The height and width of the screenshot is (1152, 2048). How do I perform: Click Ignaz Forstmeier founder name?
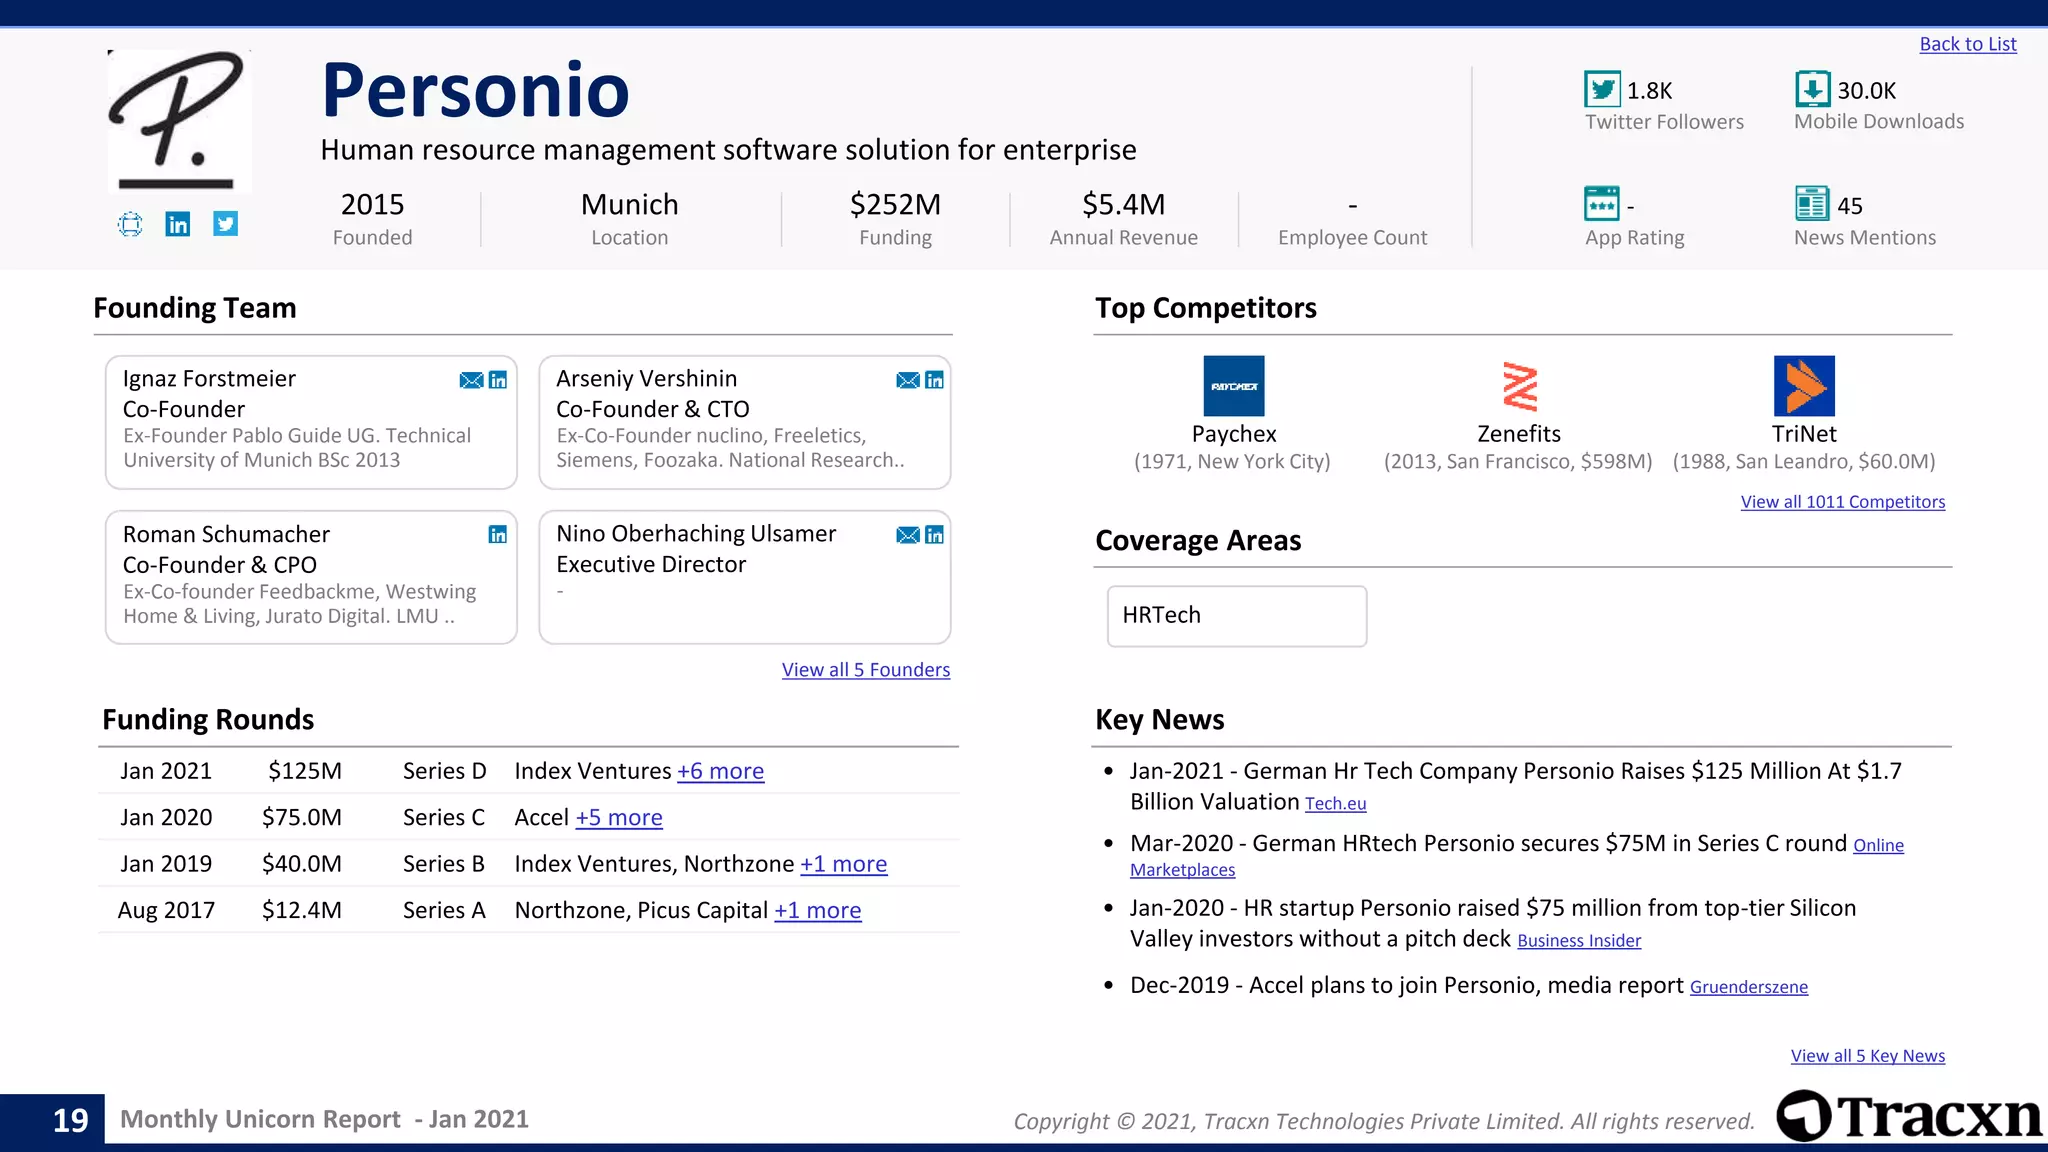click(x=209, y=379)
